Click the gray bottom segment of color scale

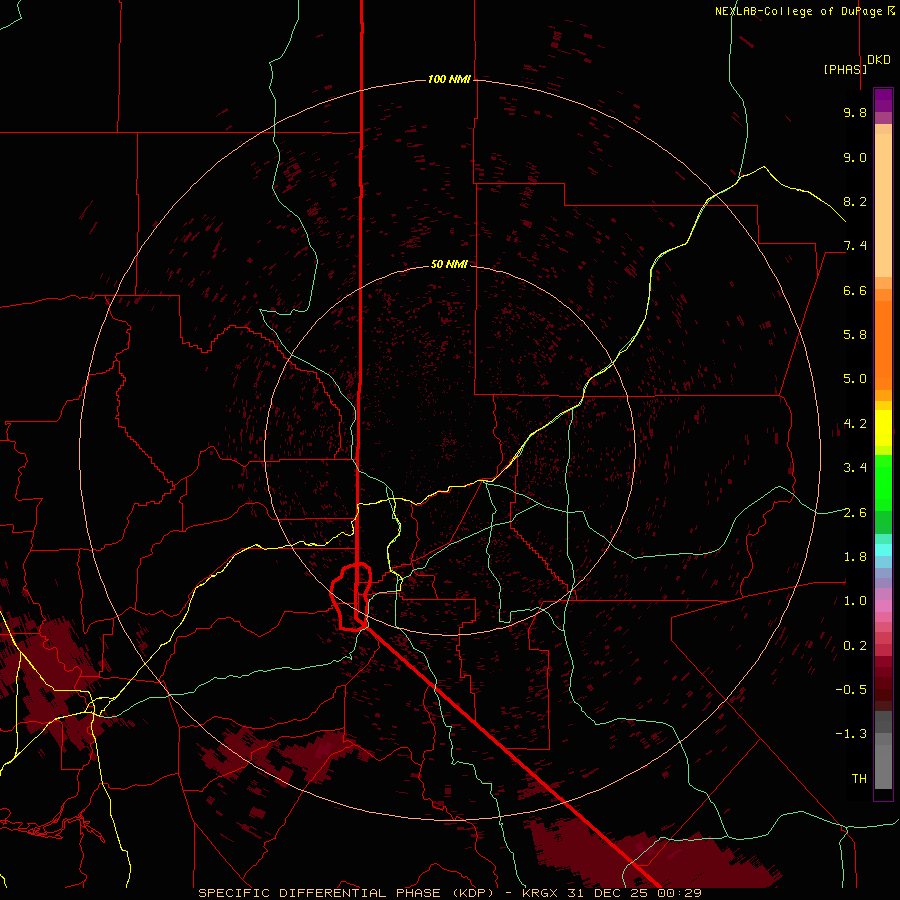pyautogui.click(x=883, y=766)
